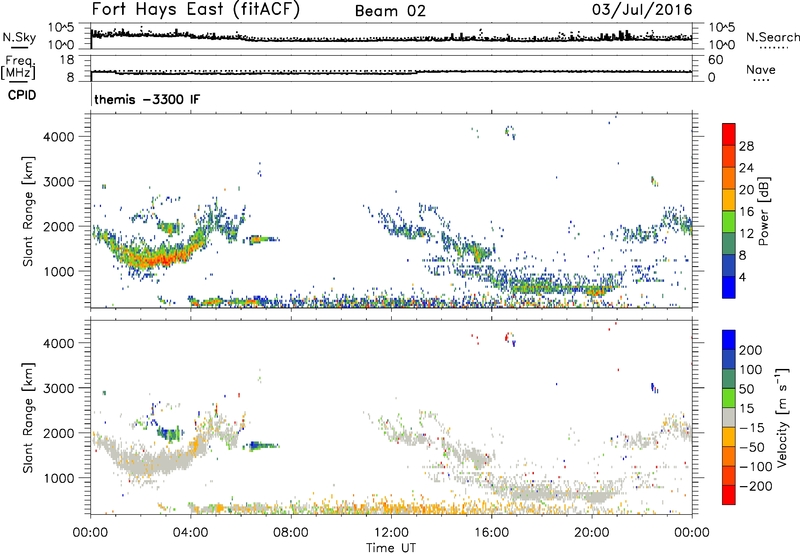Click the '4000' tick on power panel
Image resolution: width=800 pixels, height=554 pixels.
[59, 137]
